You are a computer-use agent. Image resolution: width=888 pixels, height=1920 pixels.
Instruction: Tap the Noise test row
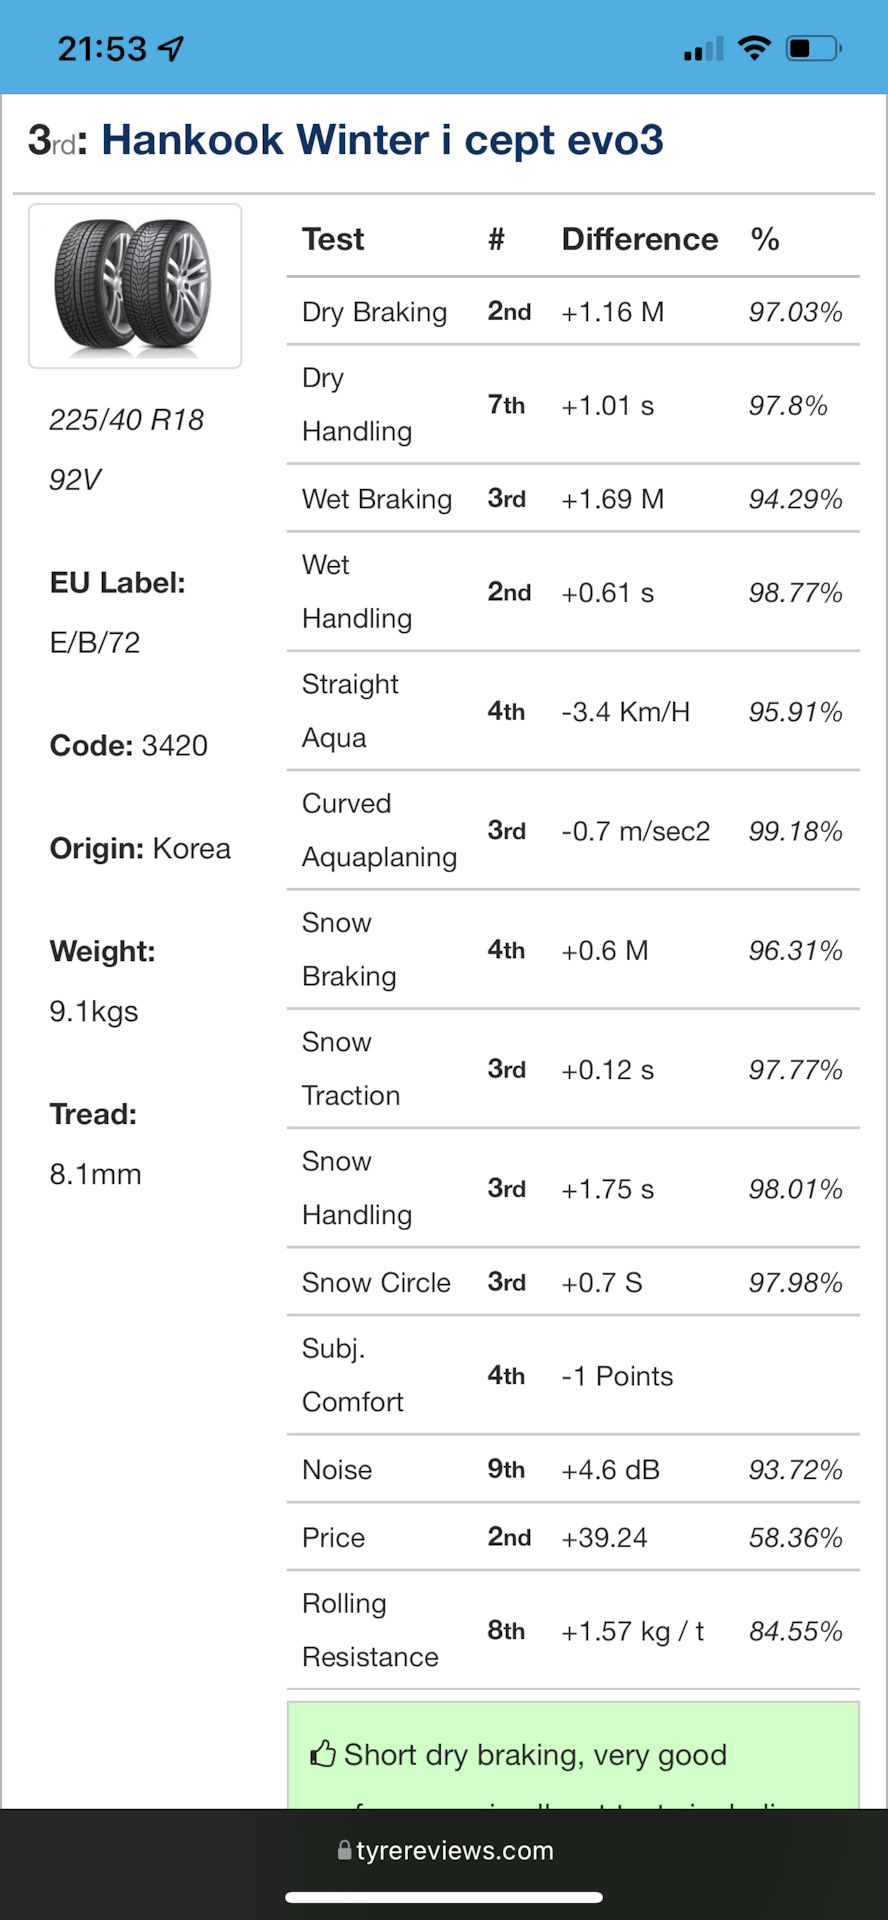[x=573, y=1470]
